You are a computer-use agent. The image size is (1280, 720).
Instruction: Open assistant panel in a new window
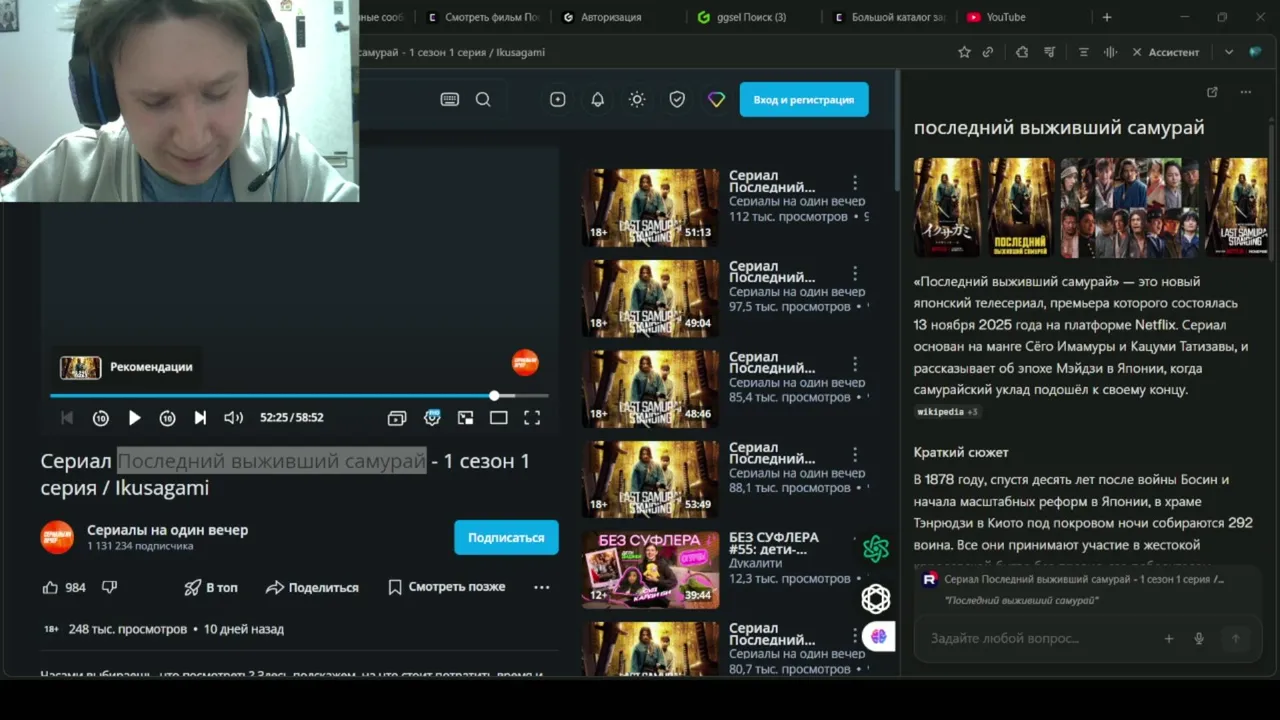1212,92
